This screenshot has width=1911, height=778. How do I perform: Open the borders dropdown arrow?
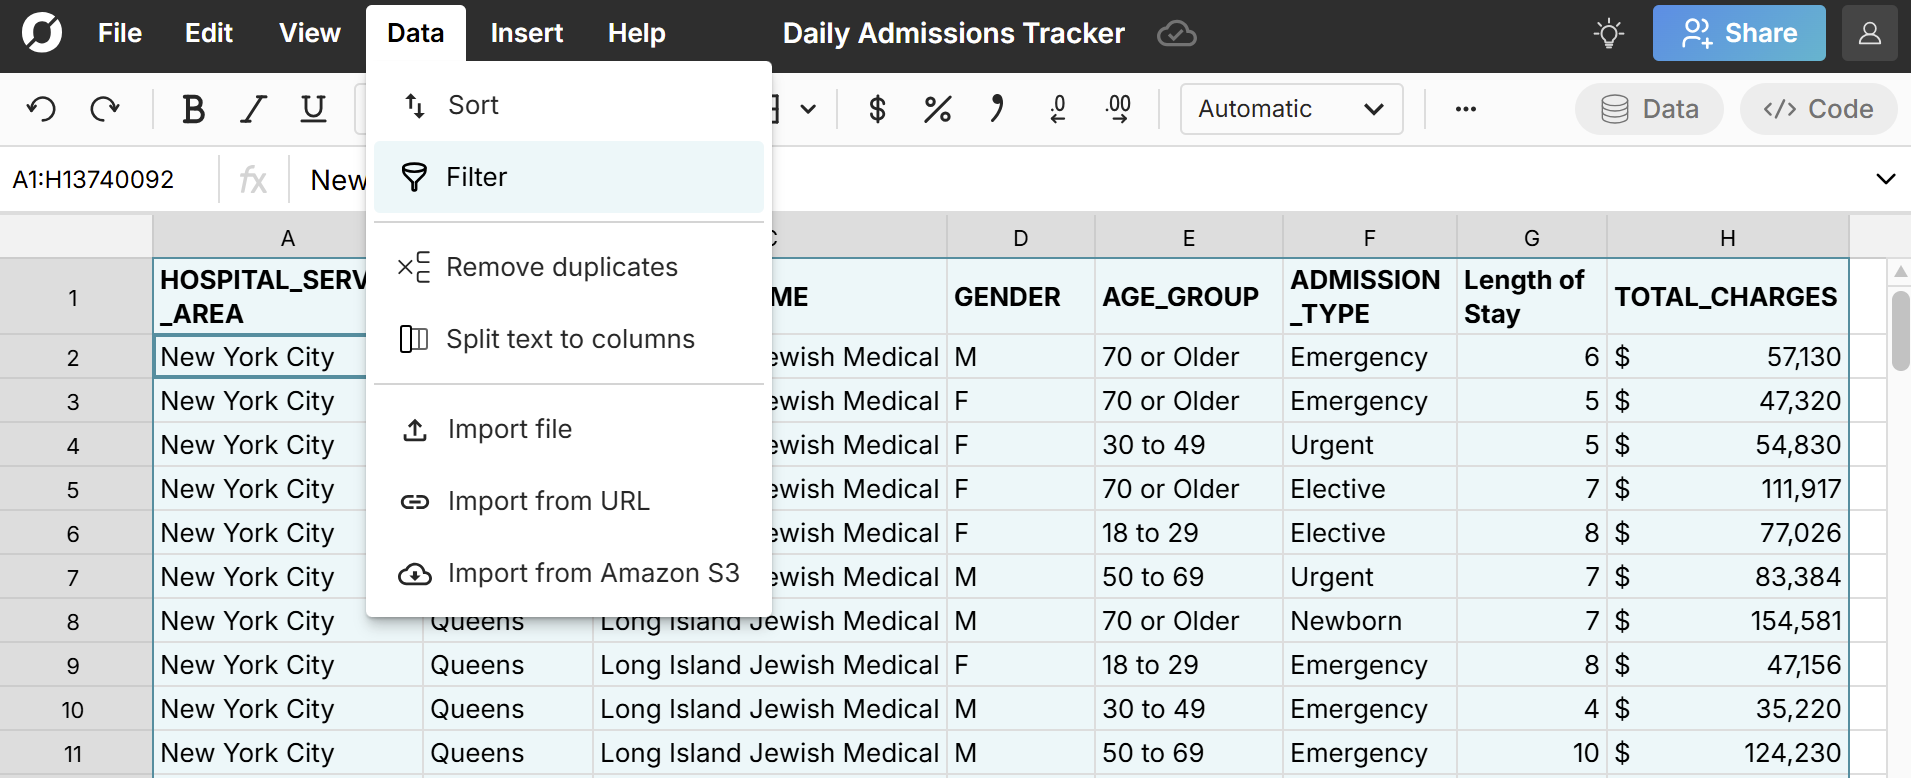pyautogui.click(x=808, y=109)
